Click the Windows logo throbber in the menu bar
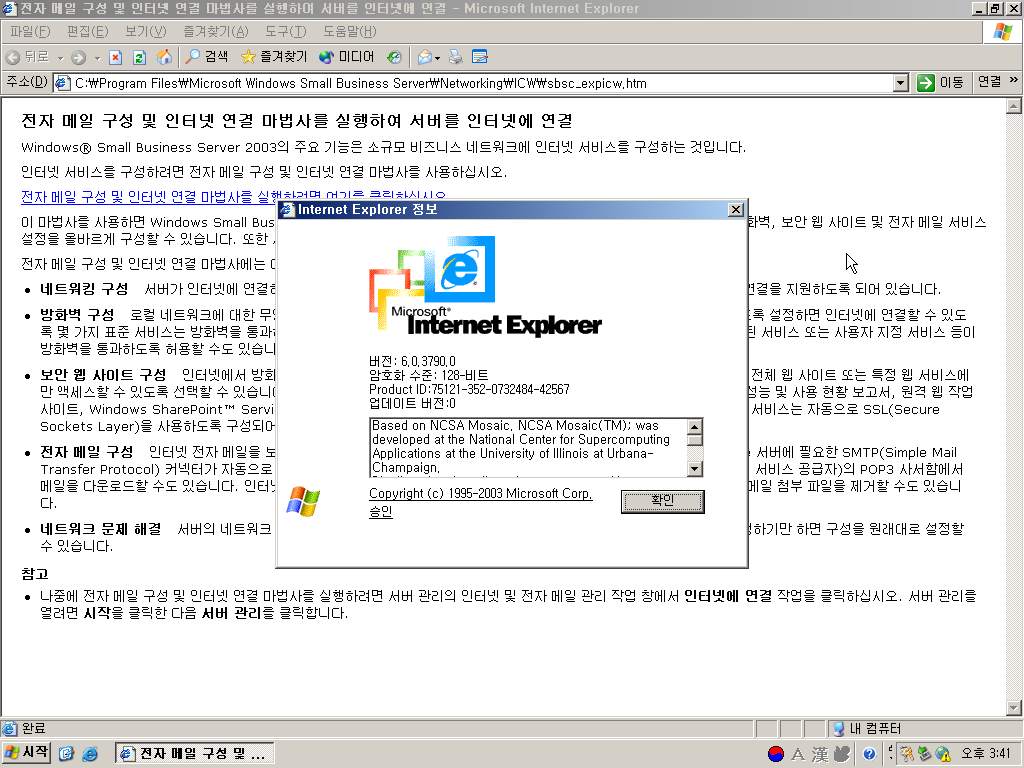The image size is (1024, 768). tap(1002, 31)
